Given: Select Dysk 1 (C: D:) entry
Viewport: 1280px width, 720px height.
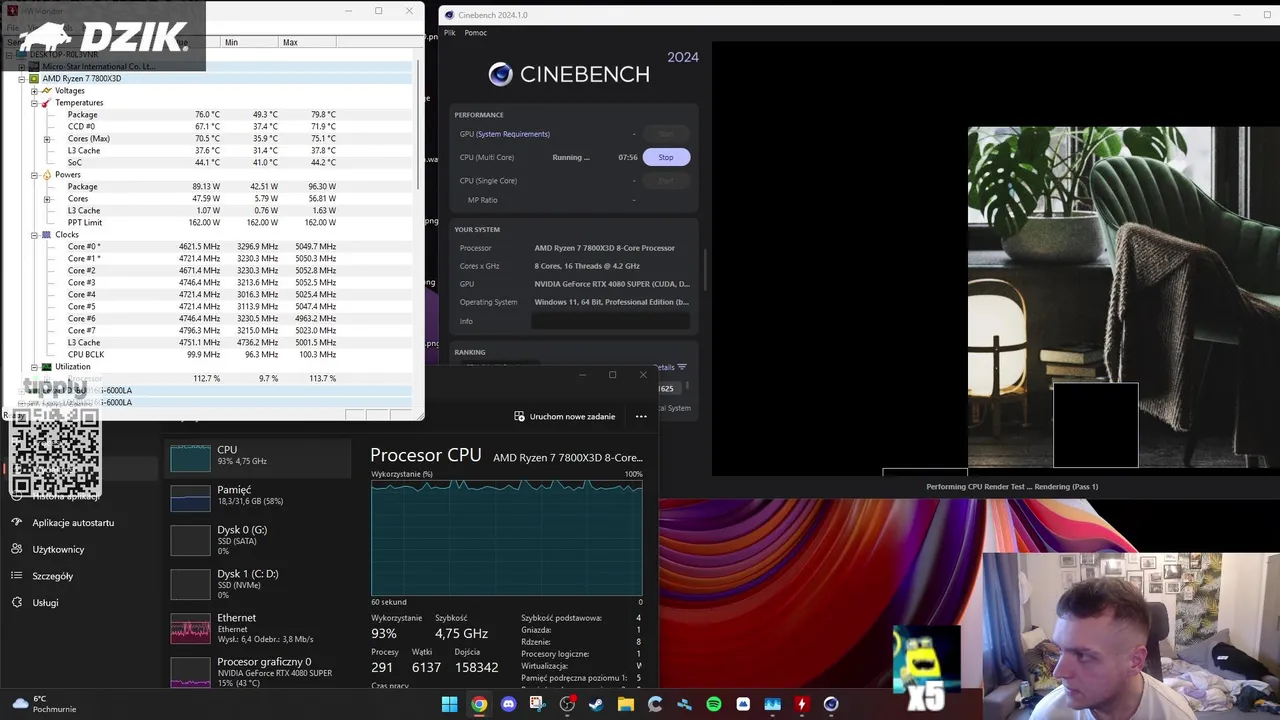Looking at the screenshot, I should click(x=258, y=584).
